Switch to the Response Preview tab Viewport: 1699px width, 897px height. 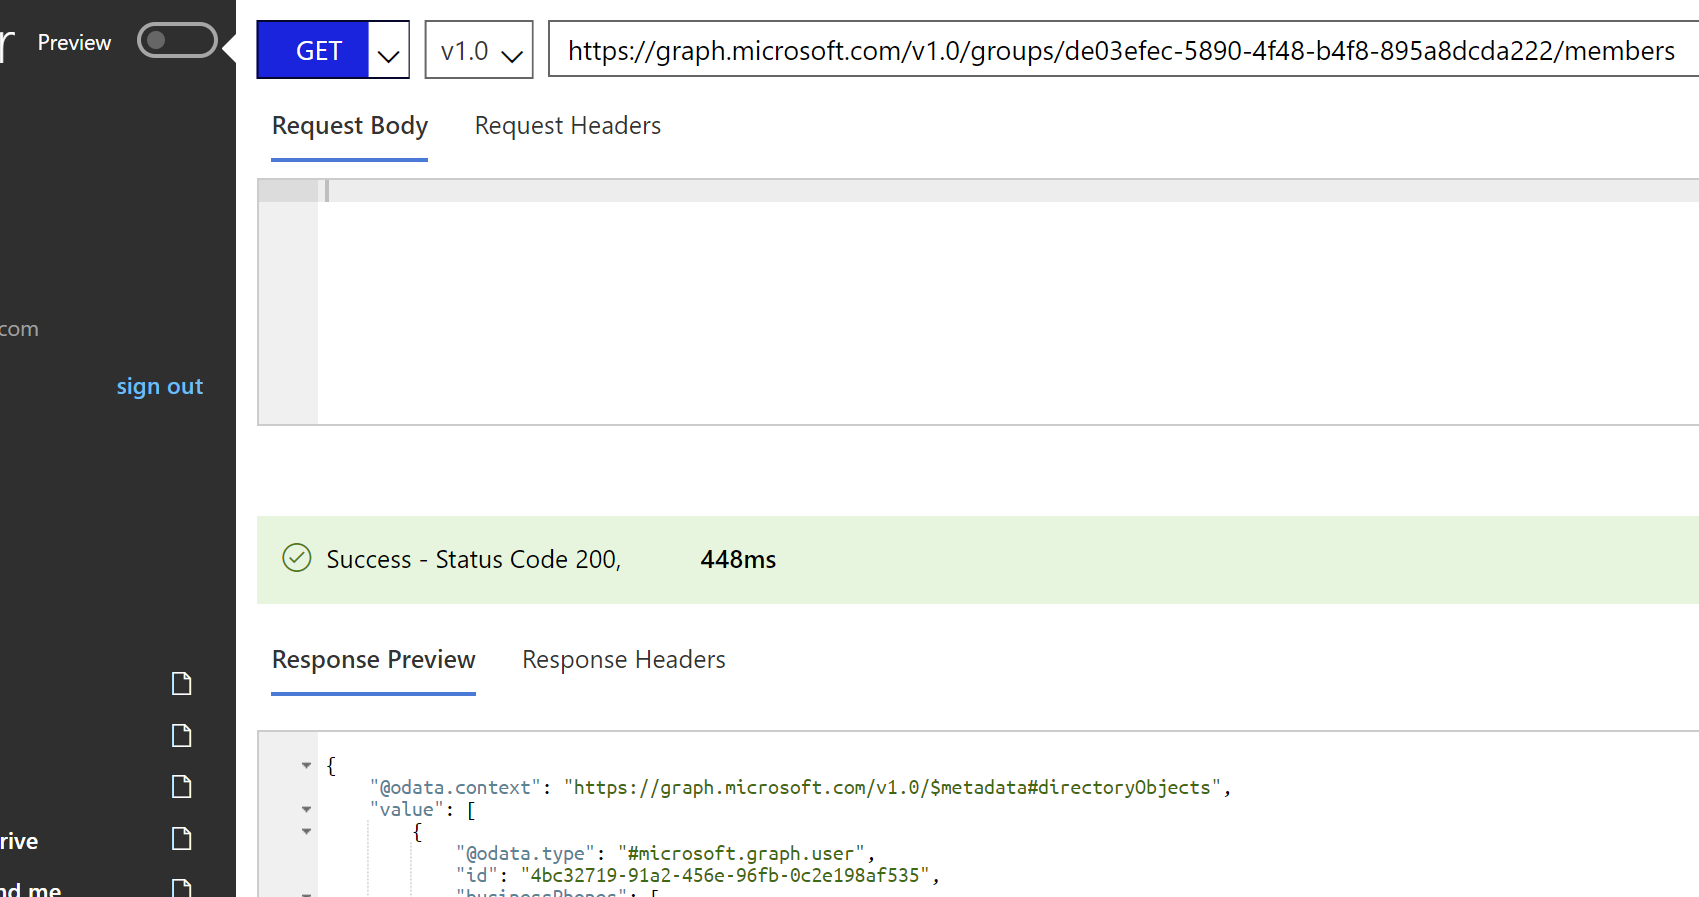(374, 660)
